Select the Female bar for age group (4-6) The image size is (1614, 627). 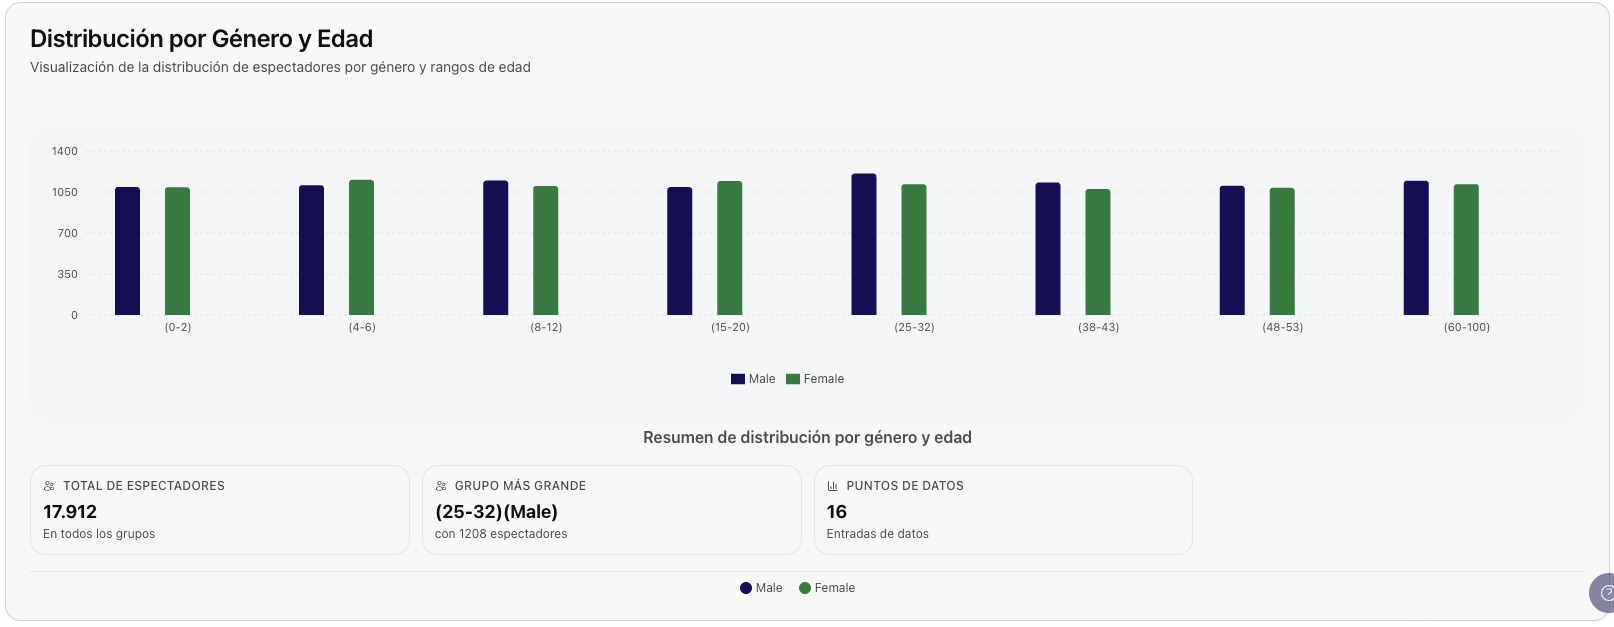pos(361,248)
